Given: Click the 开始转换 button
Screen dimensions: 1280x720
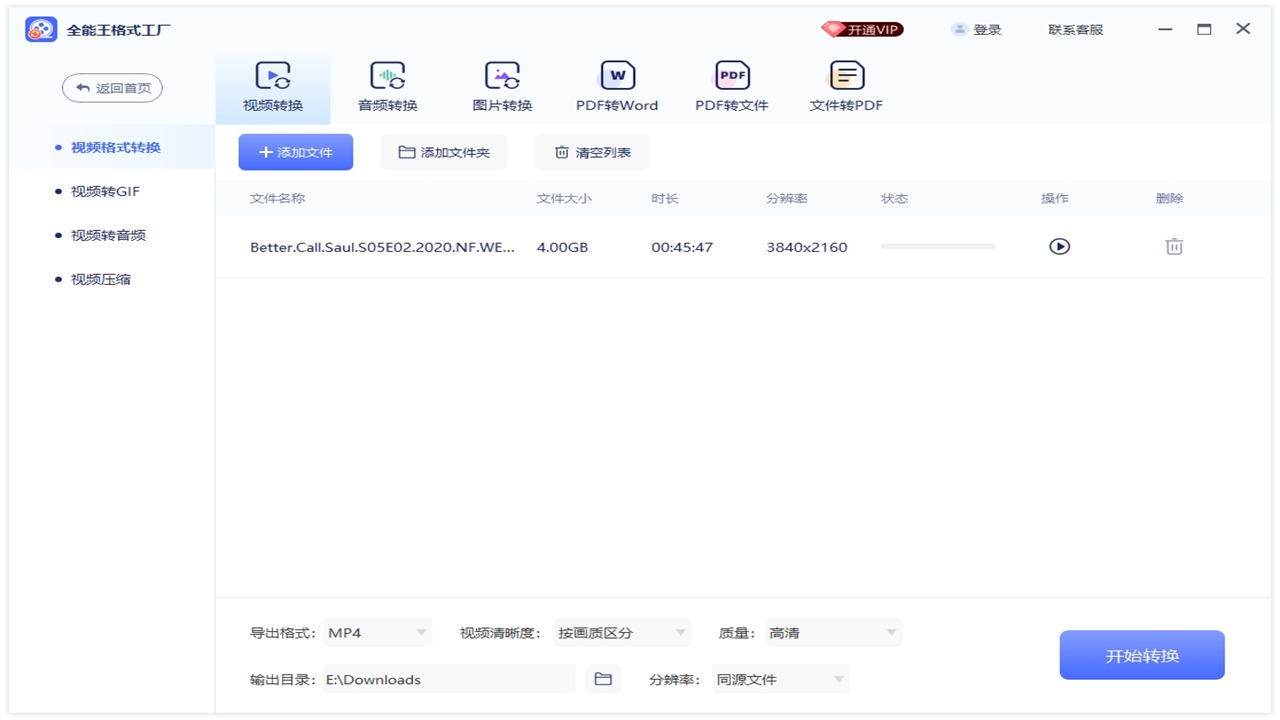Looking at the screenshot, I should [1141, 654].
